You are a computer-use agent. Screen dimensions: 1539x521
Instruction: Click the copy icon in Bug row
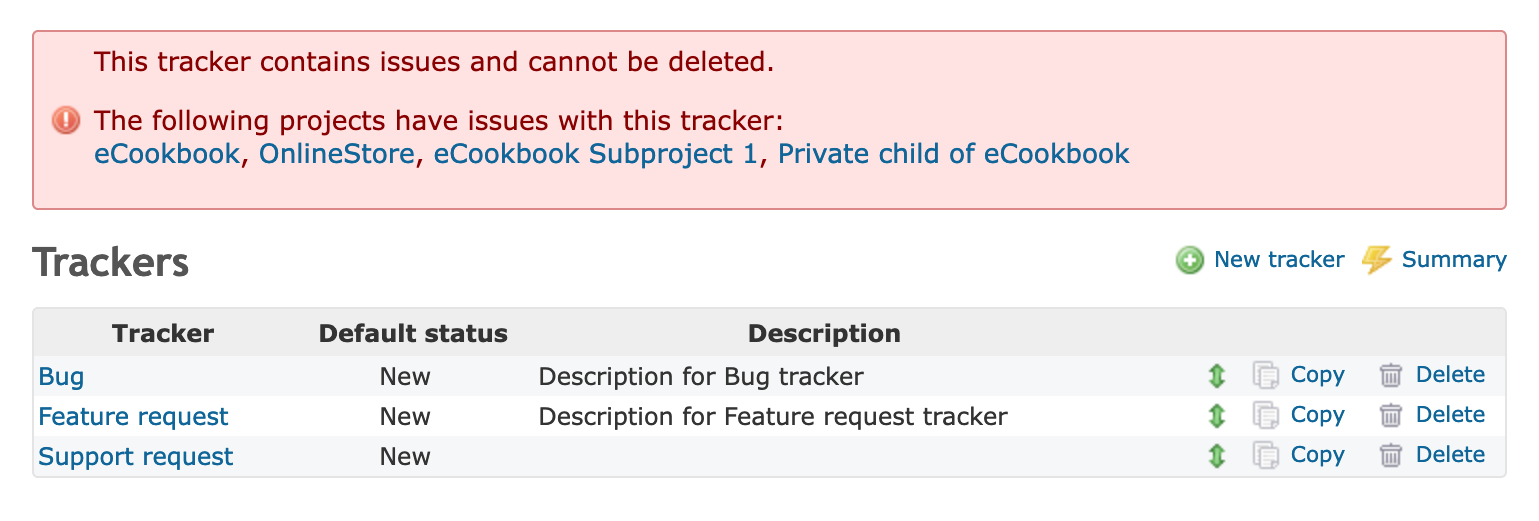click(x=1266, y=376)
